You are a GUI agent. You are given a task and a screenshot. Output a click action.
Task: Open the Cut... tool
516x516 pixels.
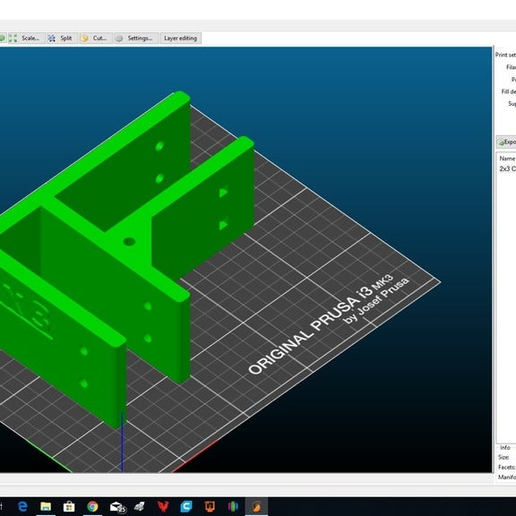tap(95, 38)
